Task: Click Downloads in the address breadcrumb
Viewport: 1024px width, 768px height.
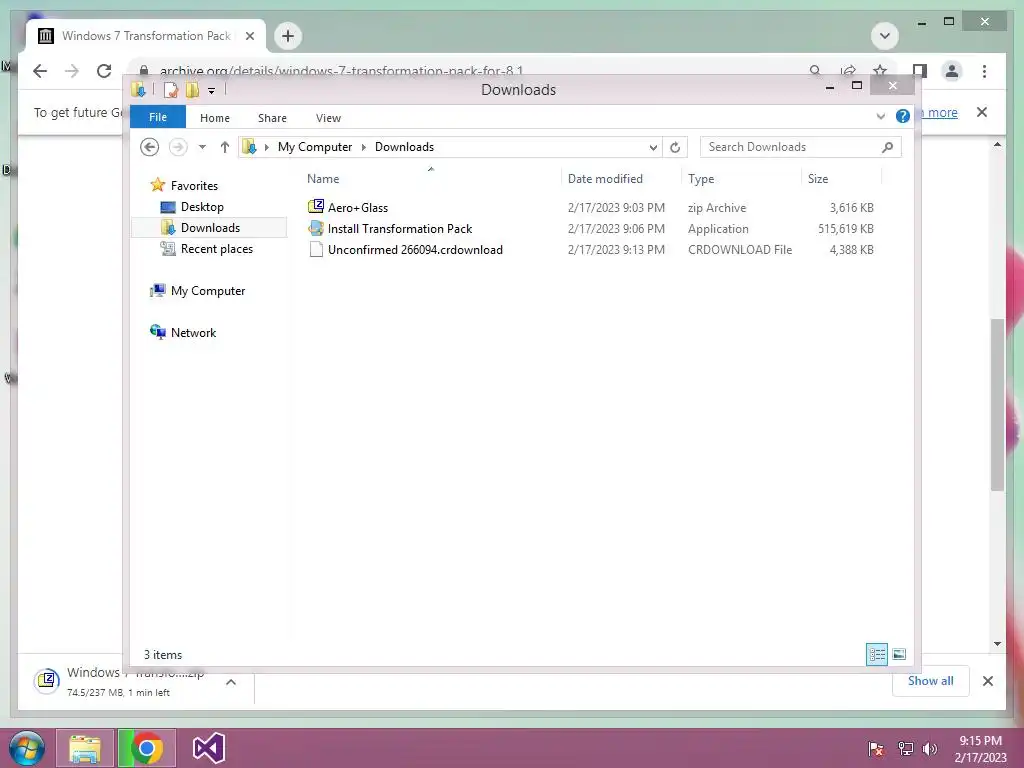Action: coord(404,147)
